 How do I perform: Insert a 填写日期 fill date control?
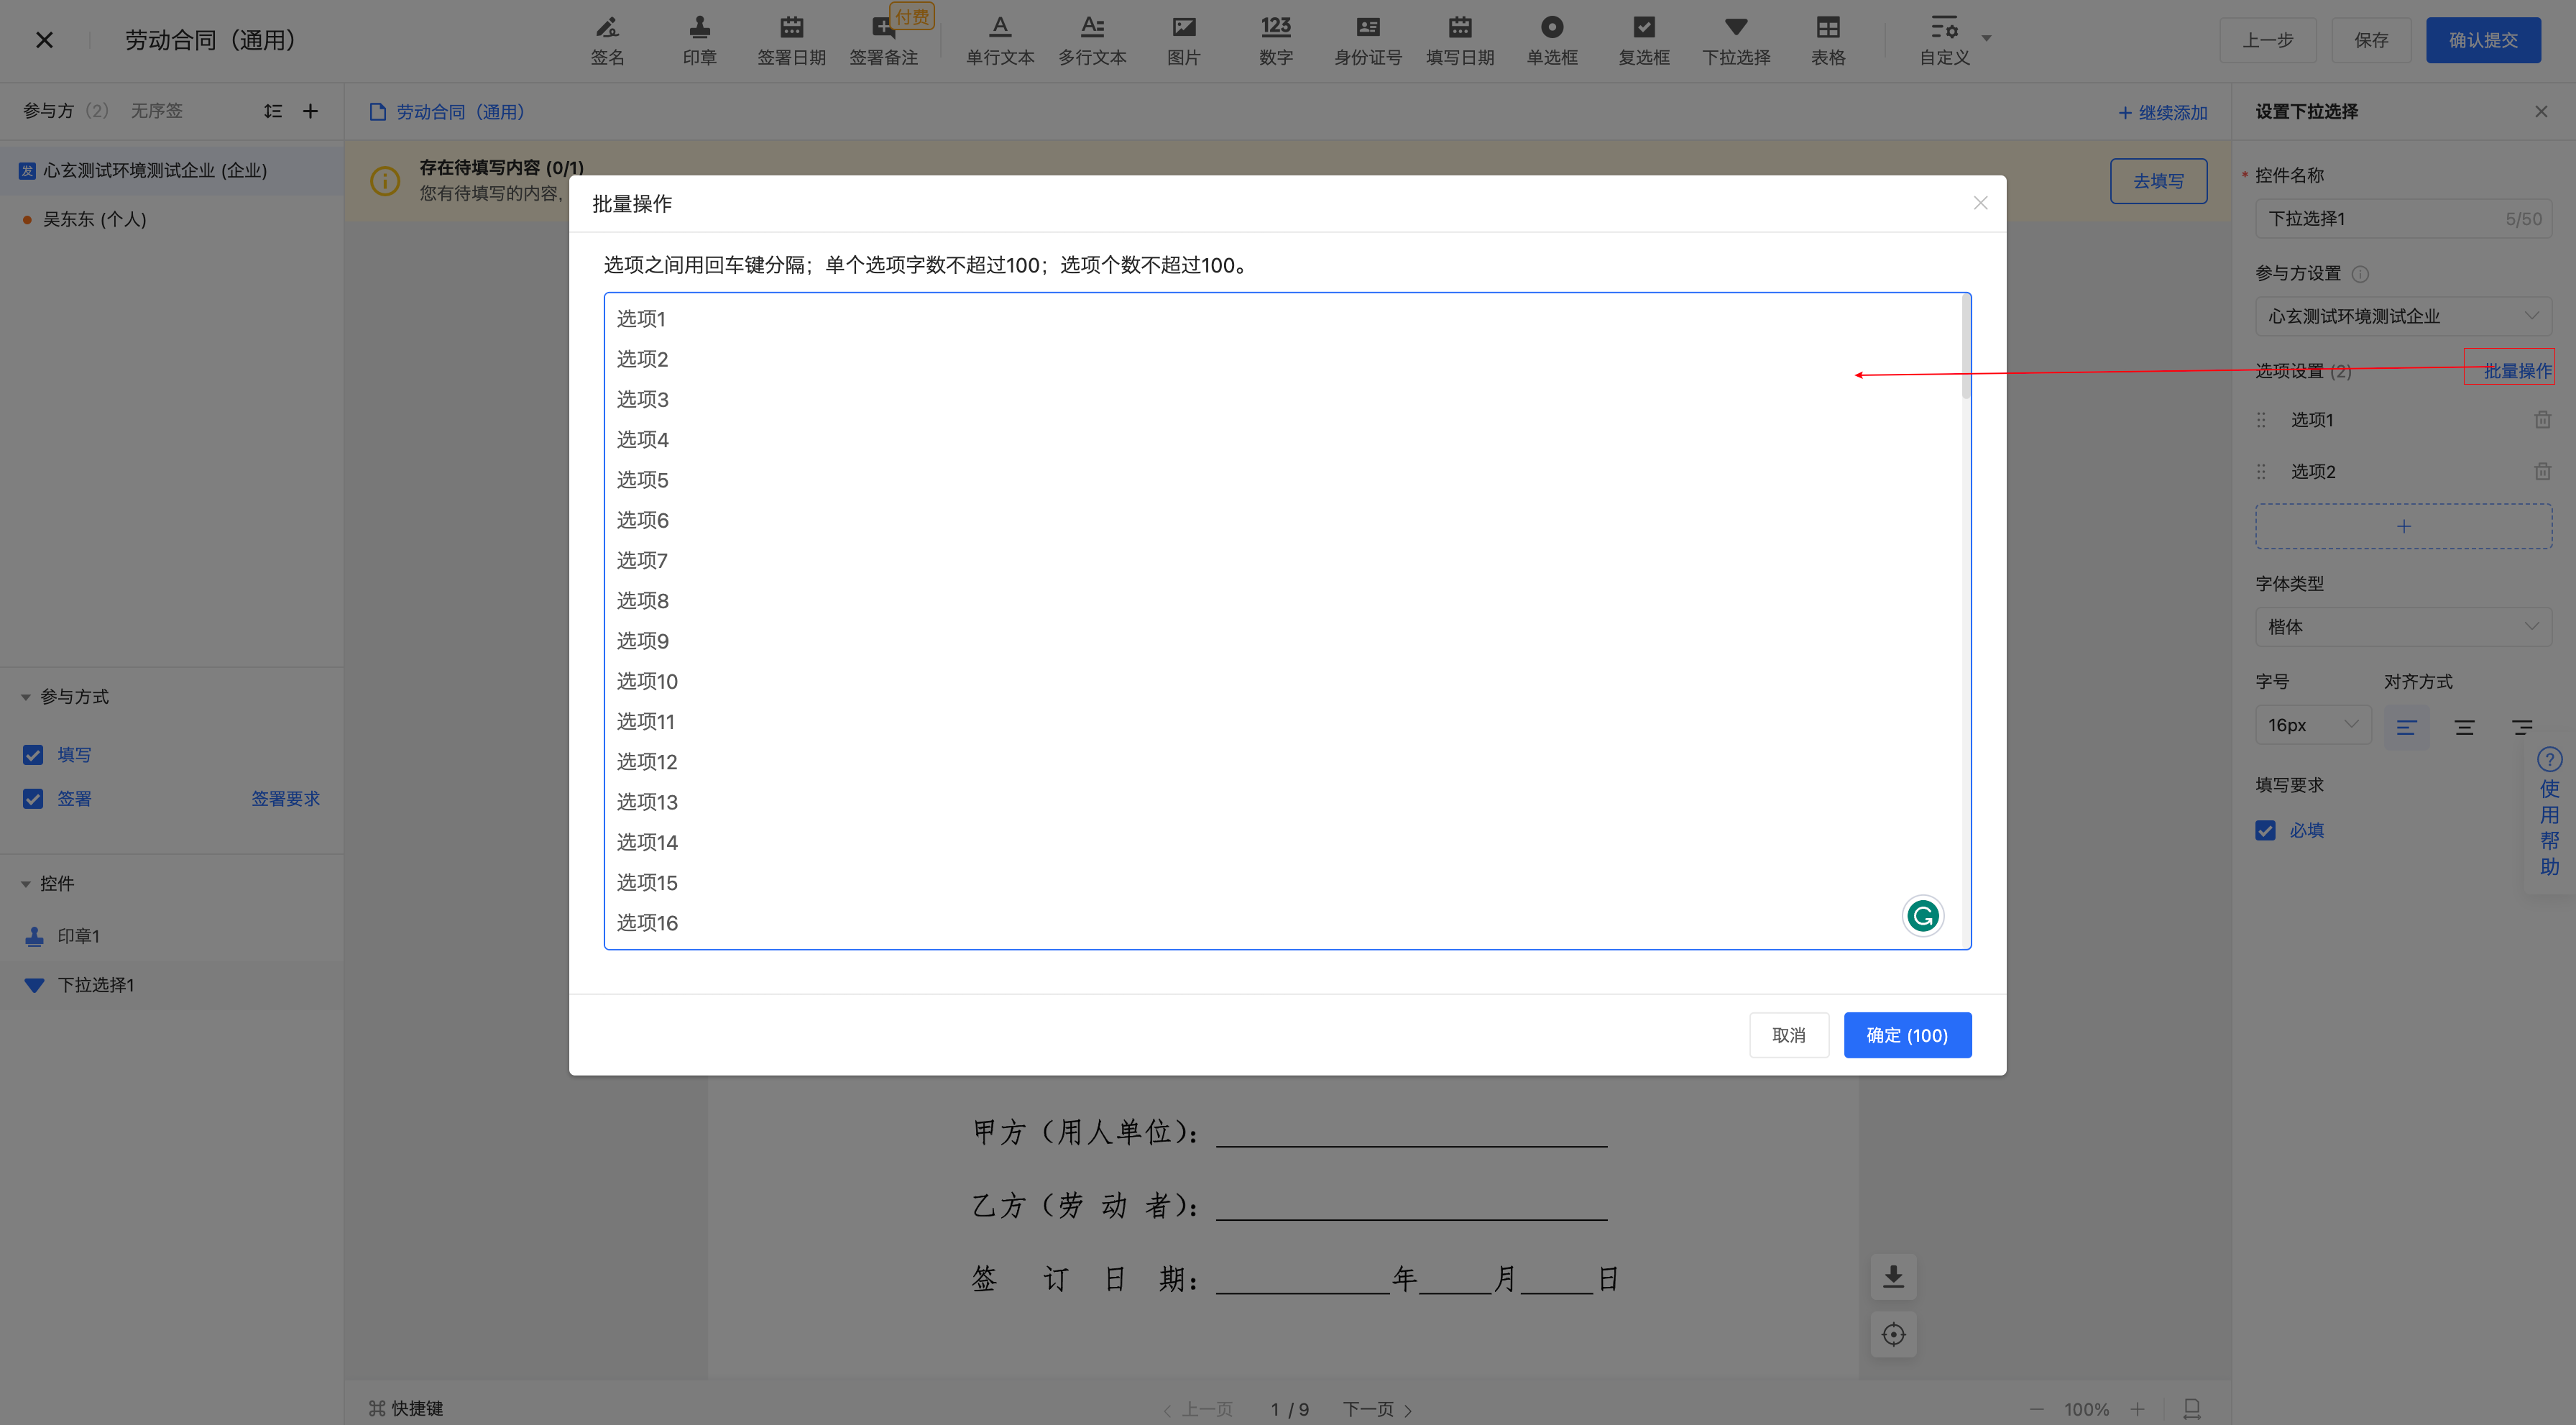tap(1460, 40)
